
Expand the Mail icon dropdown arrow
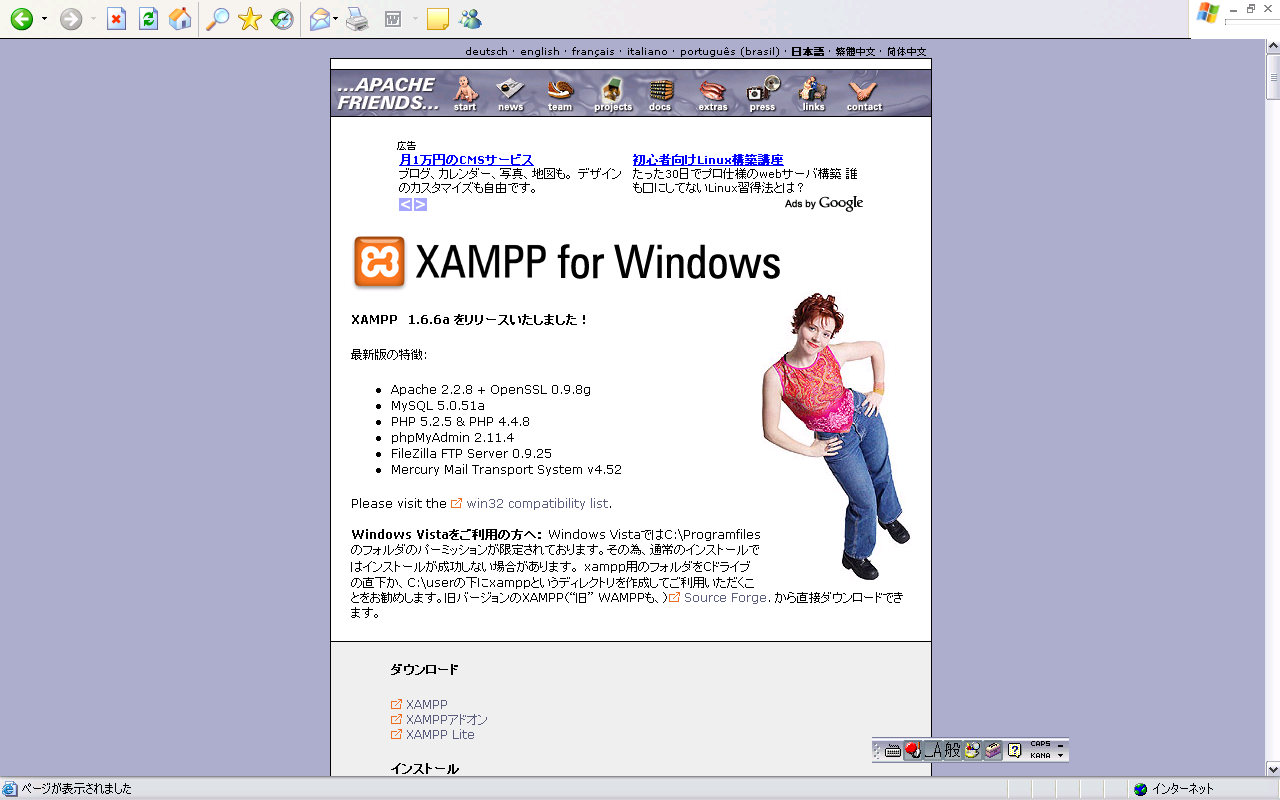(x=336, y=19)
